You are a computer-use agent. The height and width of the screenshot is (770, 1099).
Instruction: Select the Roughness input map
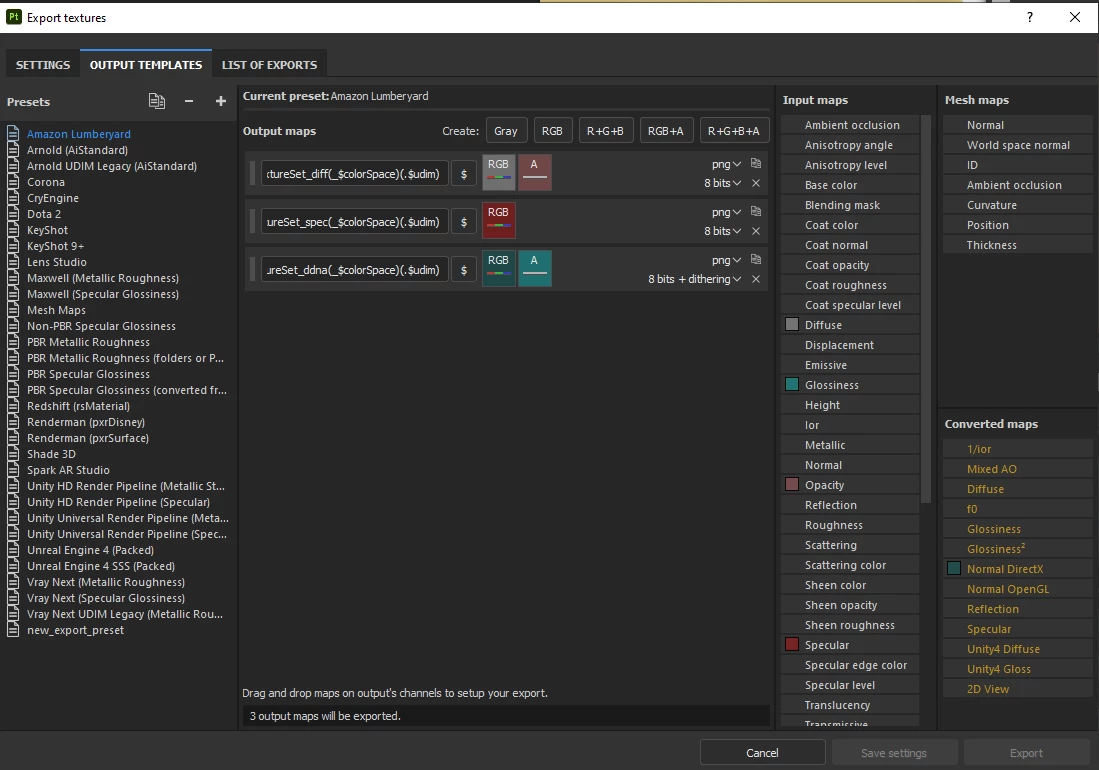pyautogui.click(x=850, y=525)
